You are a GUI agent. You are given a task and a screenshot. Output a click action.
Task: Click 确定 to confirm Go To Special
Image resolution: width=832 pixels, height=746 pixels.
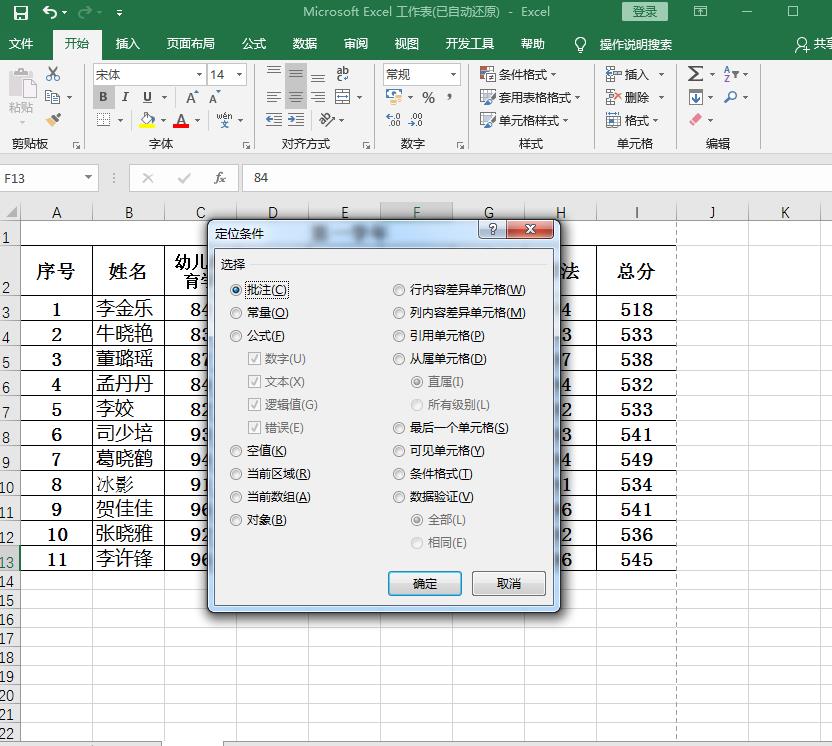click(424, 584)
